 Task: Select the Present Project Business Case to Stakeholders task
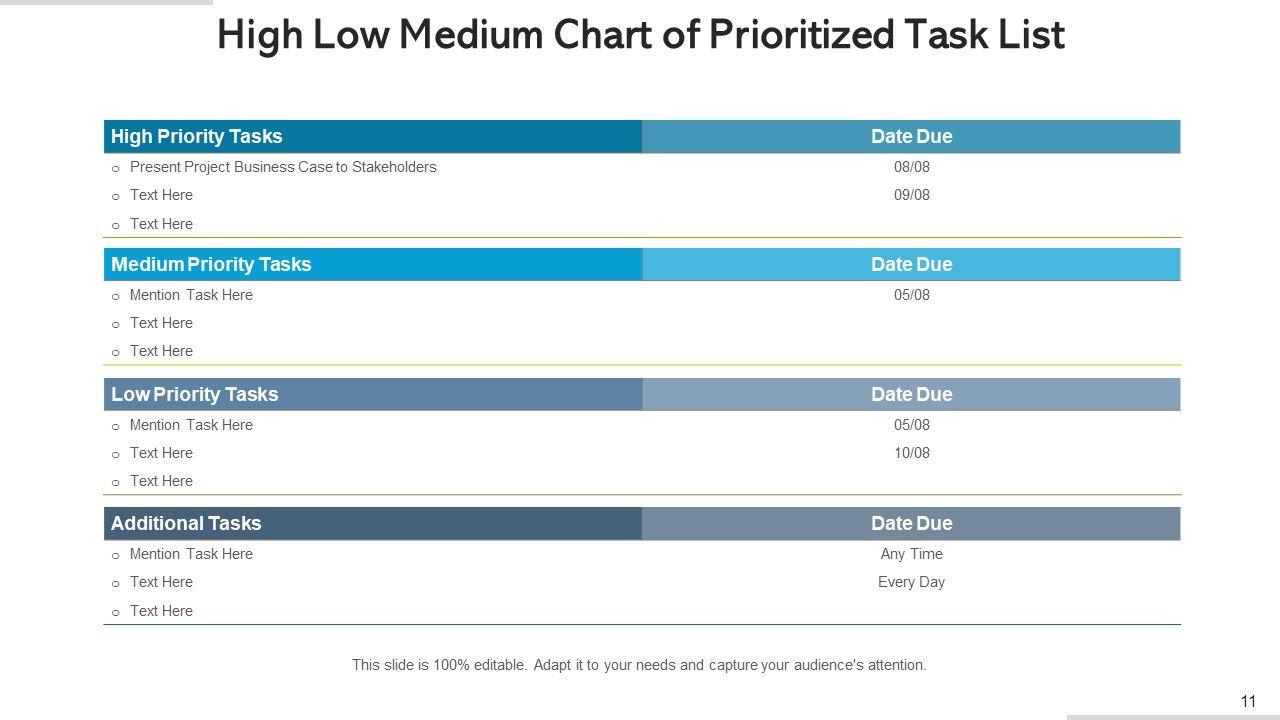pyautogui.click(x=283, y=167)
